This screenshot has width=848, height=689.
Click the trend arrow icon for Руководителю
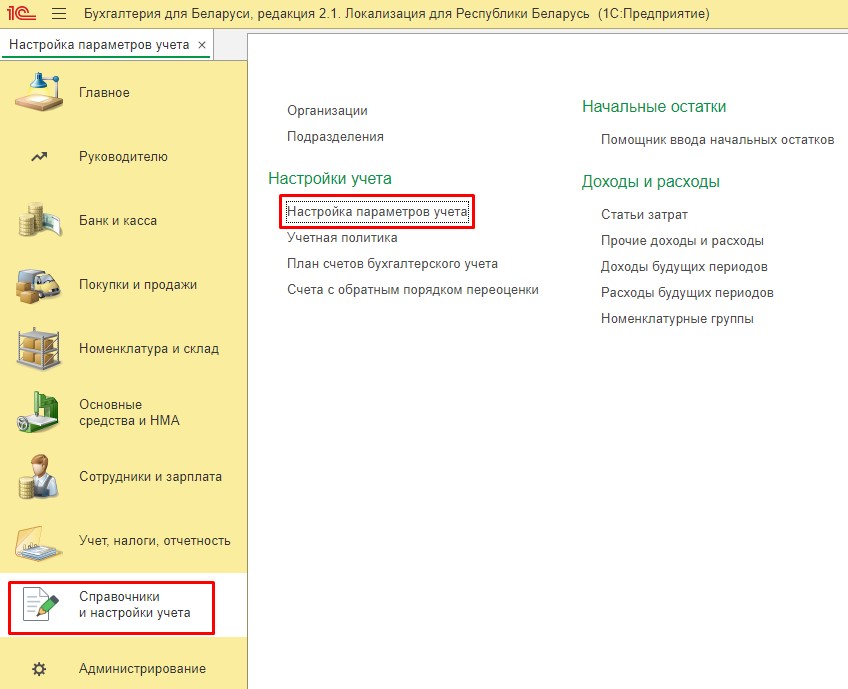[x=39, y=157]
